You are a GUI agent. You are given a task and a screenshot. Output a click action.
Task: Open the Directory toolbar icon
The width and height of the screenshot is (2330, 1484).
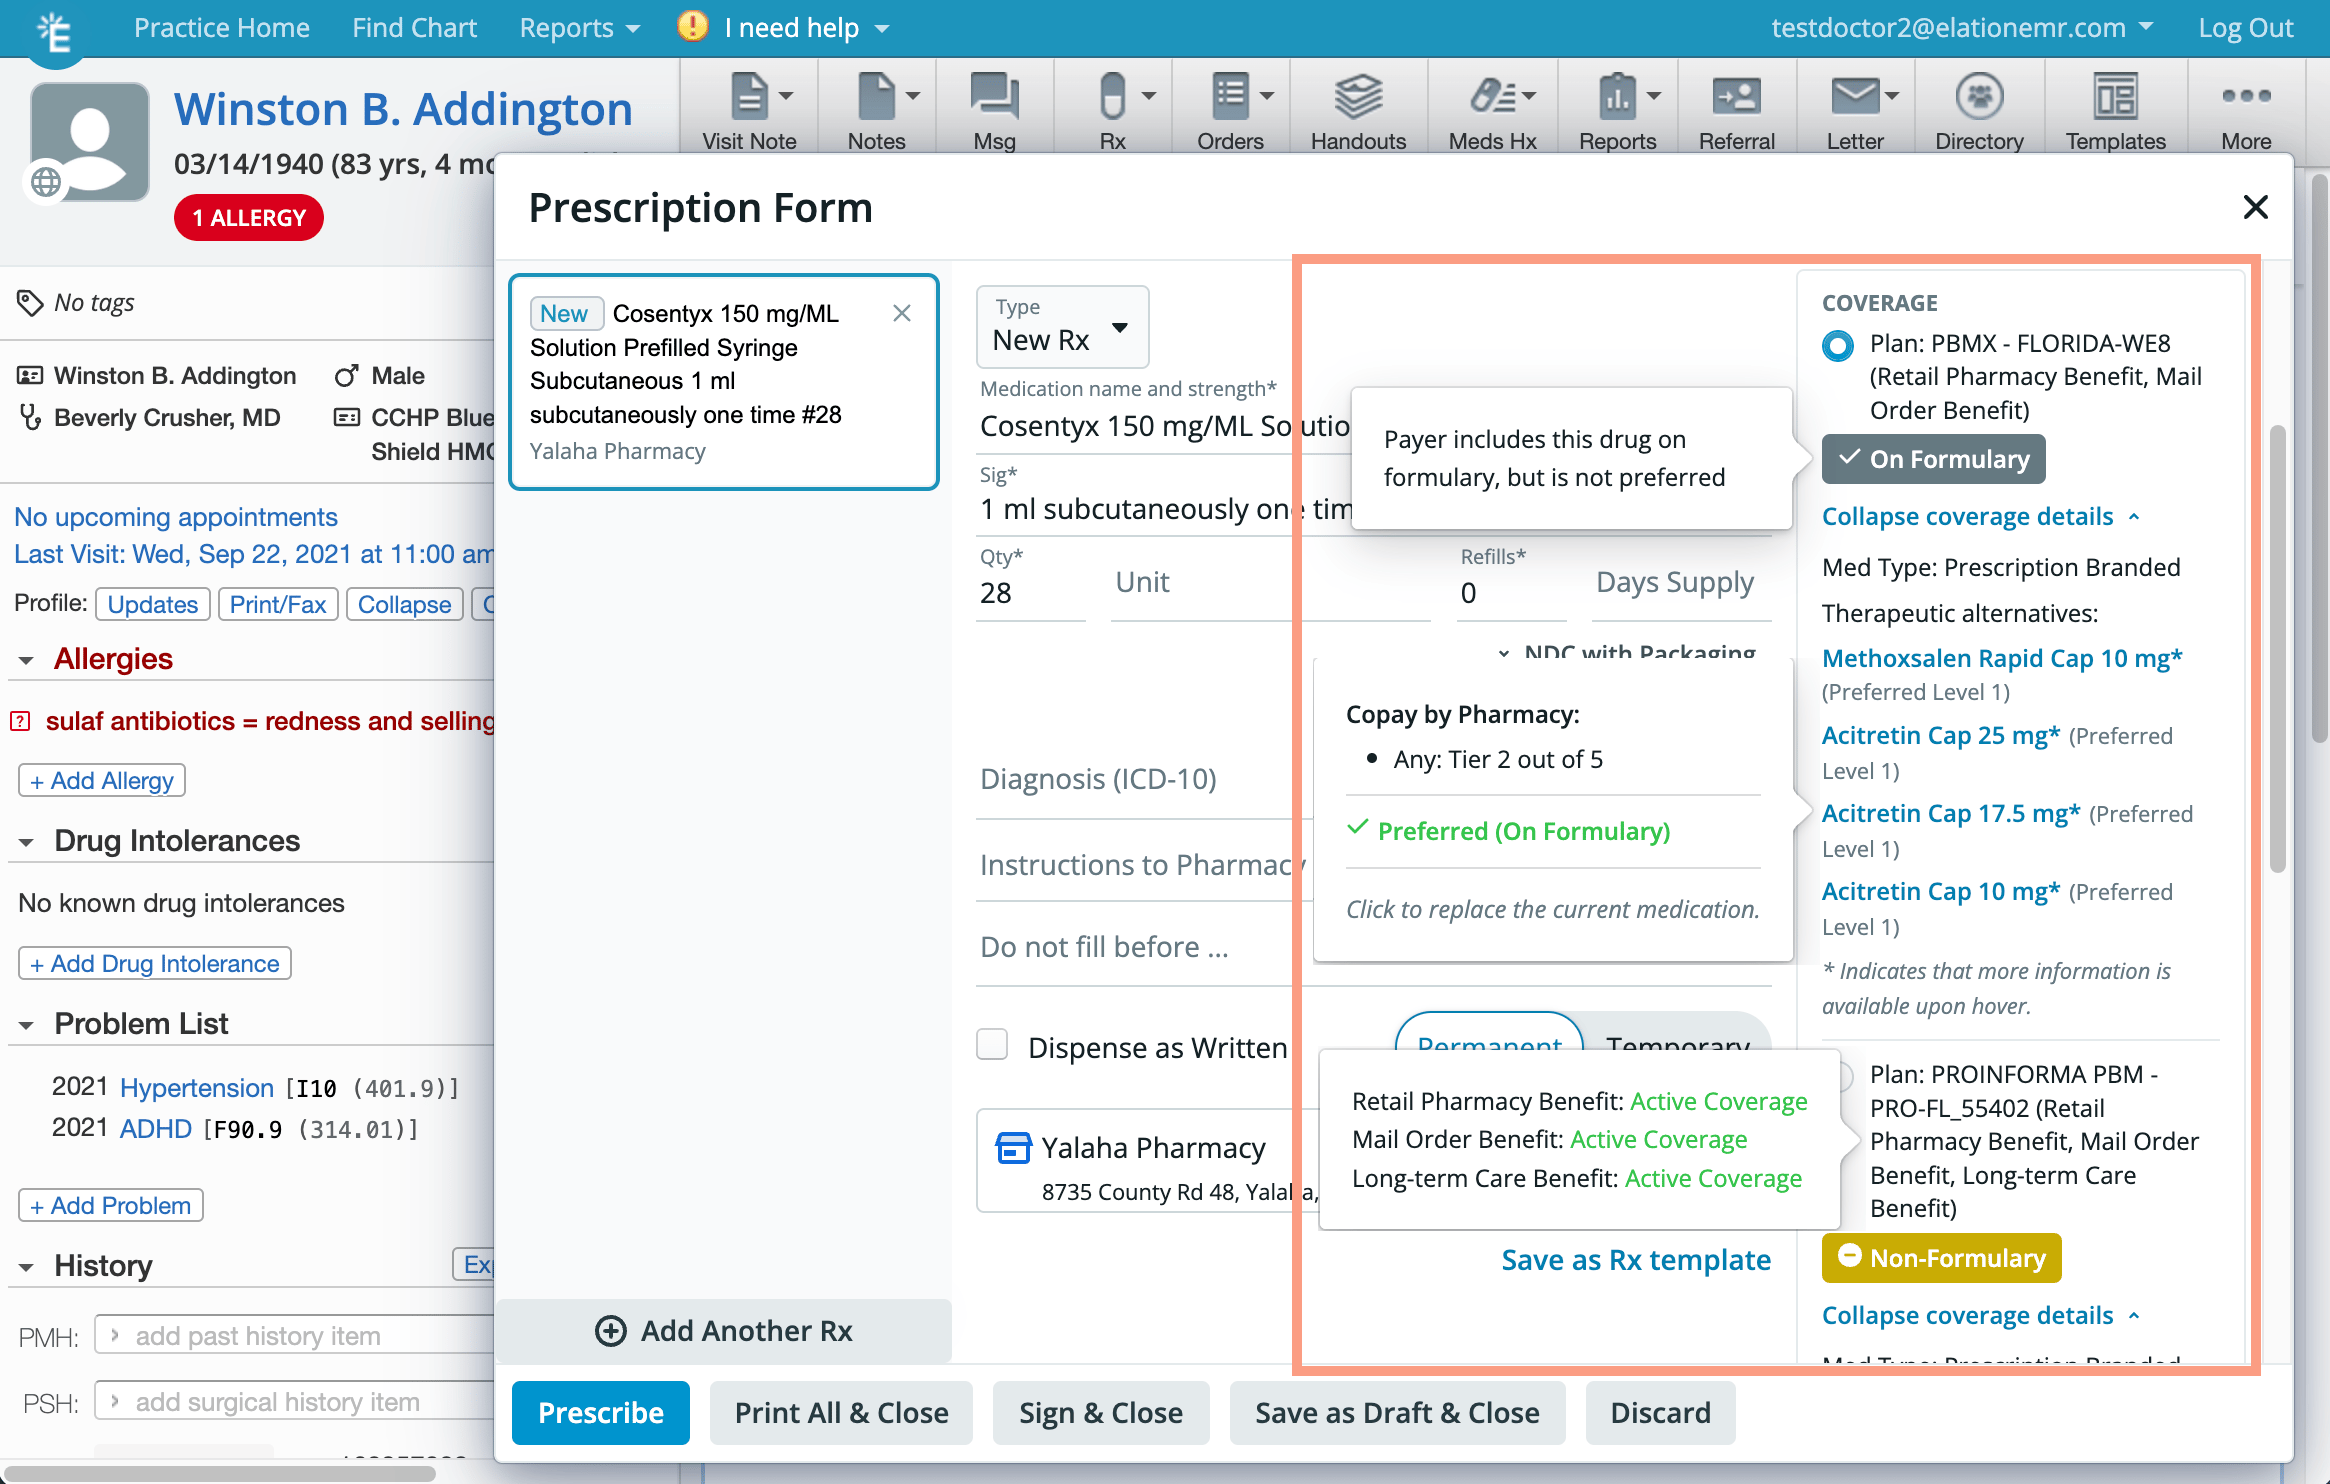tap(1979, 96)
